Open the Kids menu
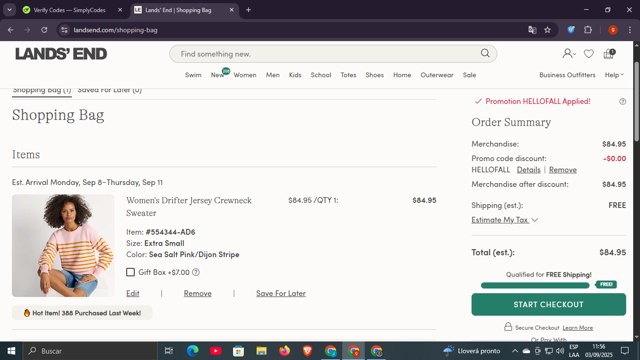Screen dimensions: 640x360 click(x=295, y=75)
